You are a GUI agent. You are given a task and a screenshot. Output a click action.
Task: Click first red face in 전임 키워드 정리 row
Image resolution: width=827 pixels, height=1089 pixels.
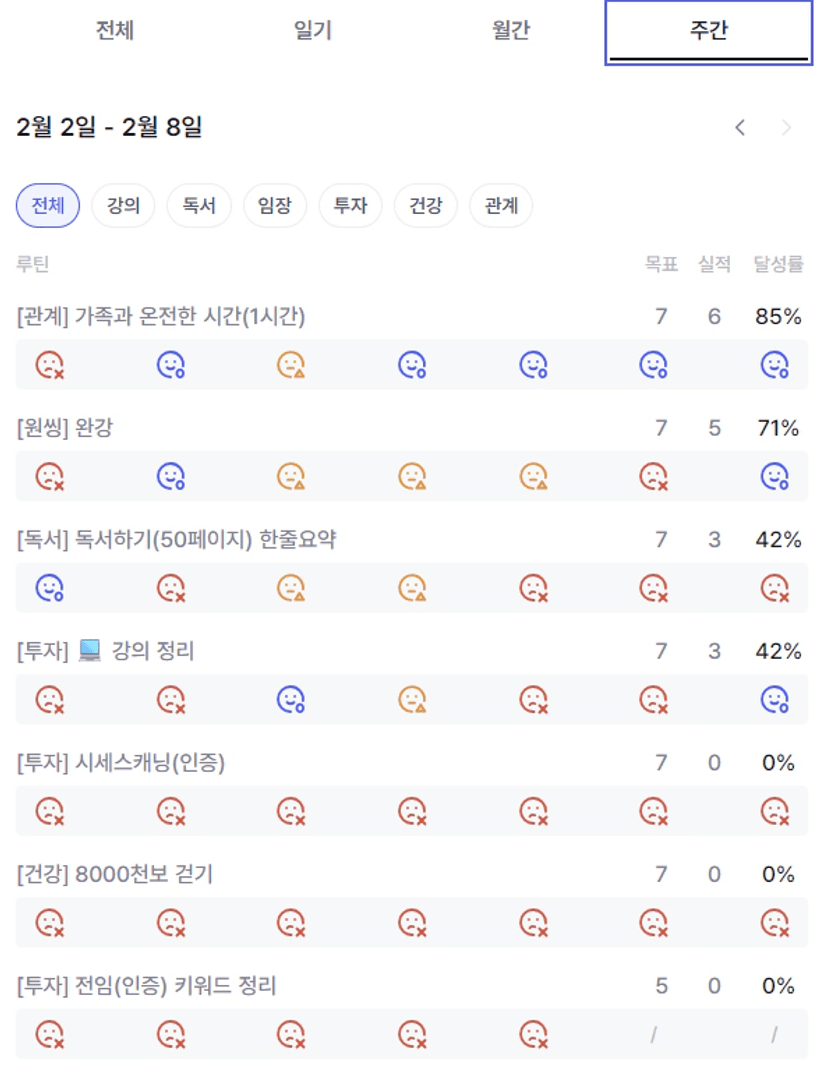[x=49, y=1034]
